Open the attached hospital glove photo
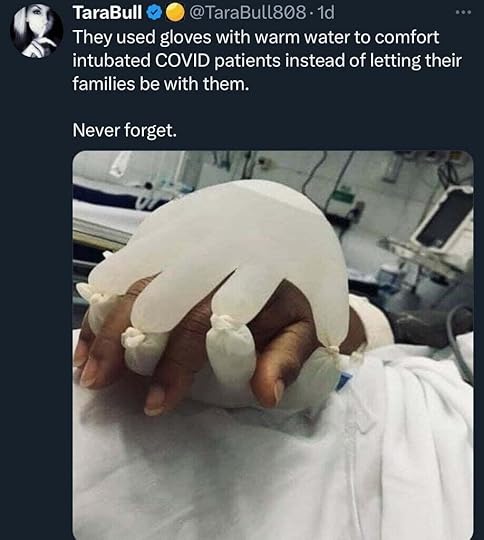The height and width of the screenshot is (540, 484). [273, 345]
